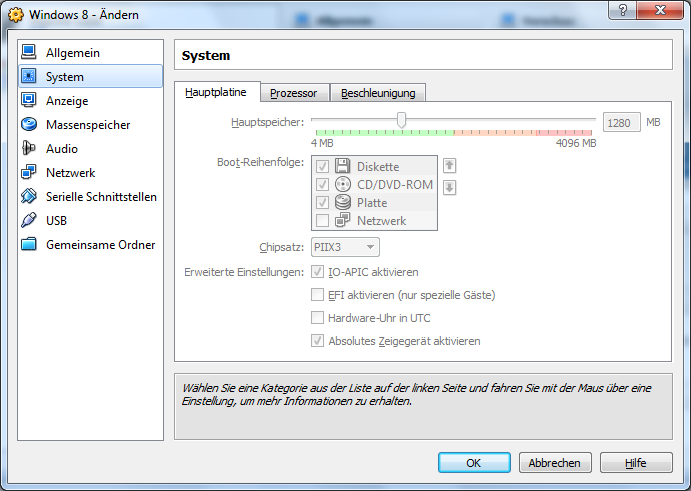Image resolution: width=691 pixels, height=491 pixels.
Task: Click the gear icon in title bar
Action: click(16, 15)
